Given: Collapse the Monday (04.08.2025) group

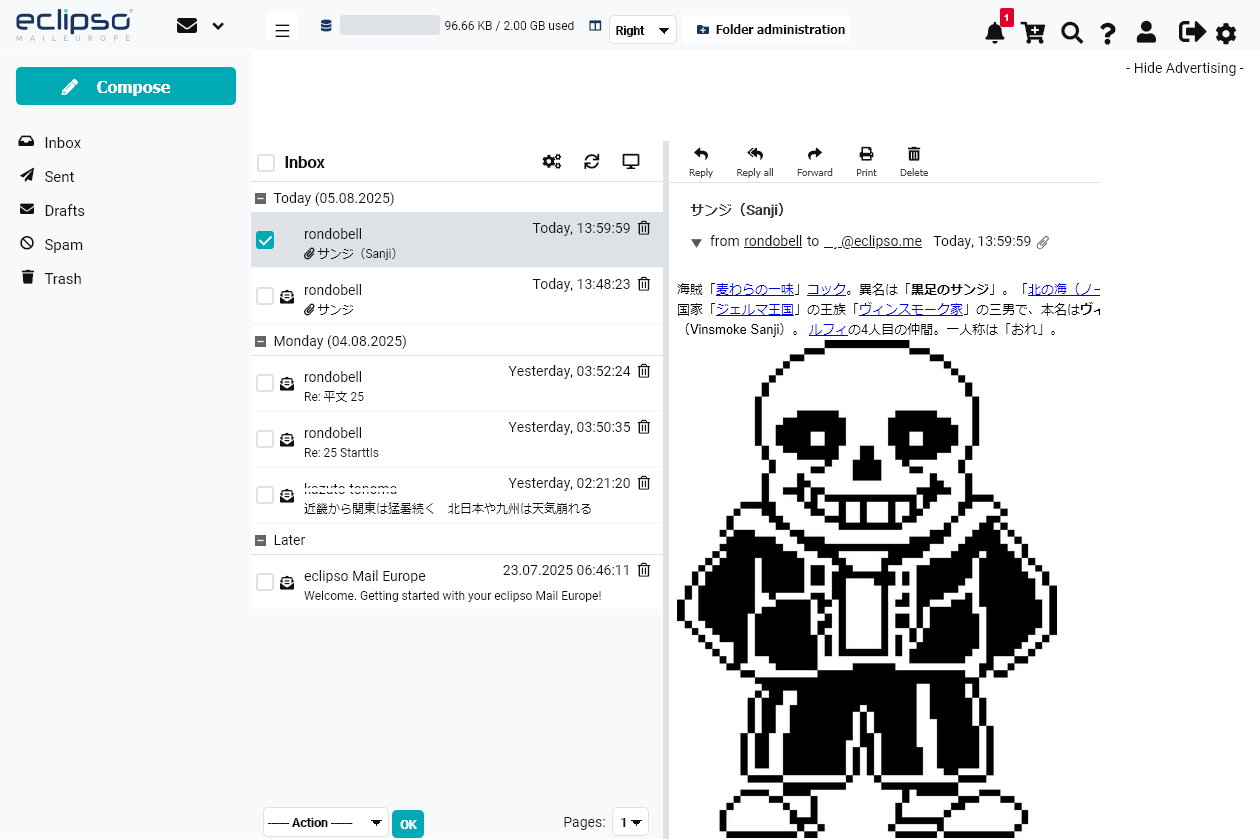Looking at the screenshot, I should click(x=261, y=341).
